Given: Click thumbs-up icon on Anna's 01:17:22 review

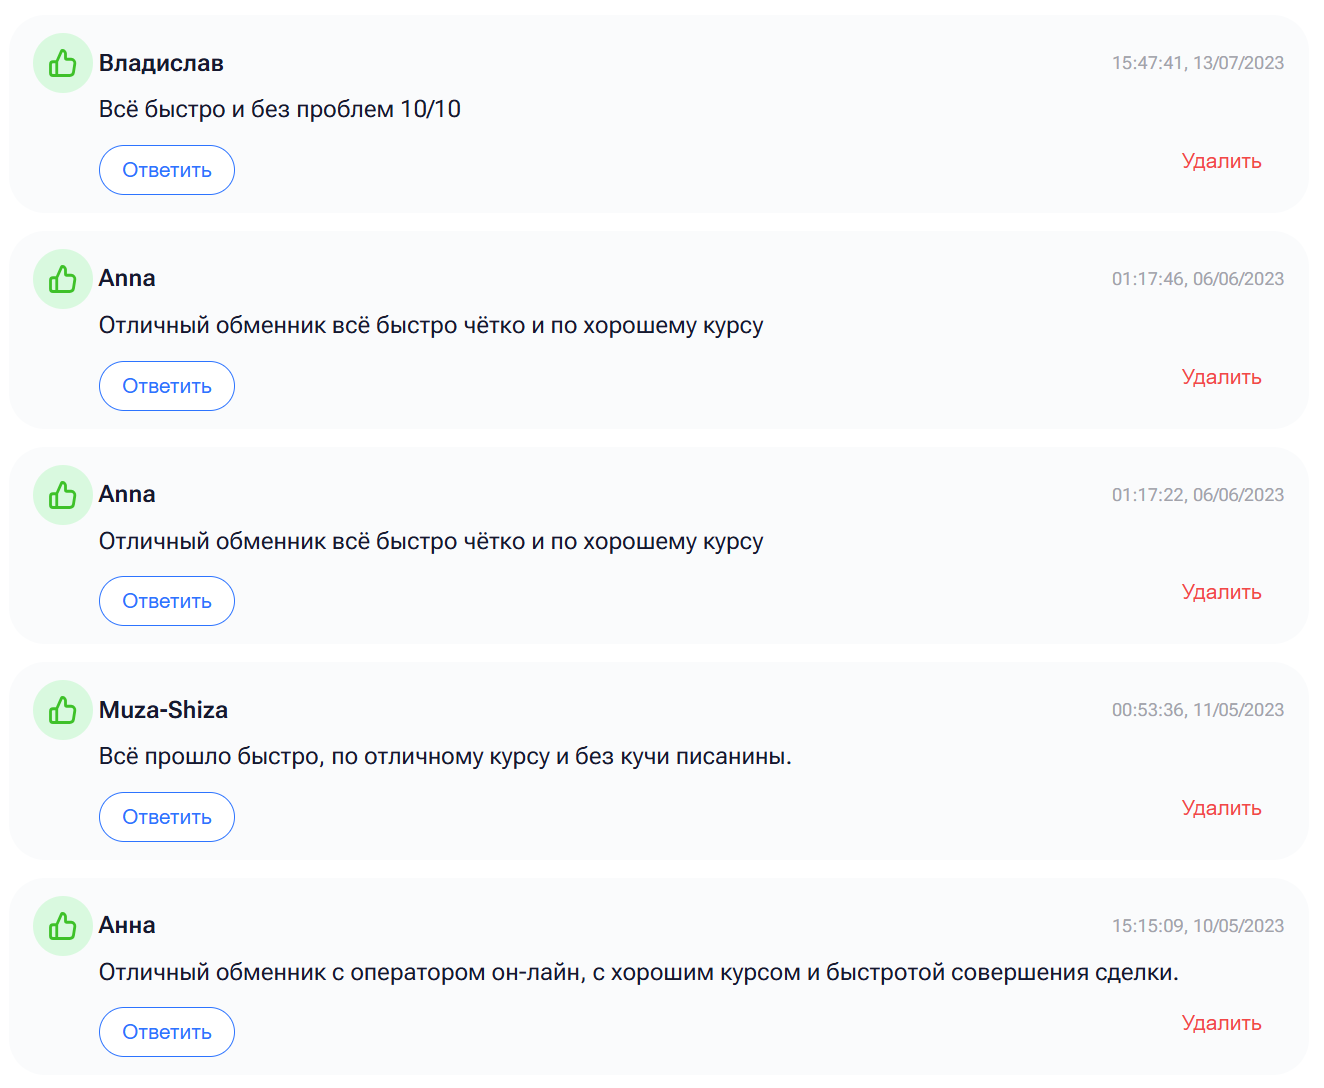Looking at the screenshot, I should click(x=63, y=495).
